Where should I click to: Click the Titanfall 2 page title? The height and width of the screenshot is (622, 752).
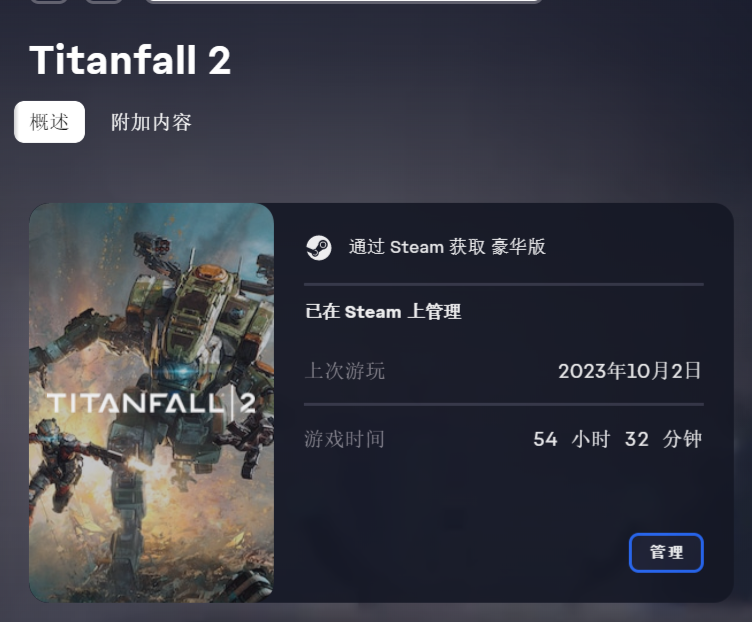[x=130, y=61]
